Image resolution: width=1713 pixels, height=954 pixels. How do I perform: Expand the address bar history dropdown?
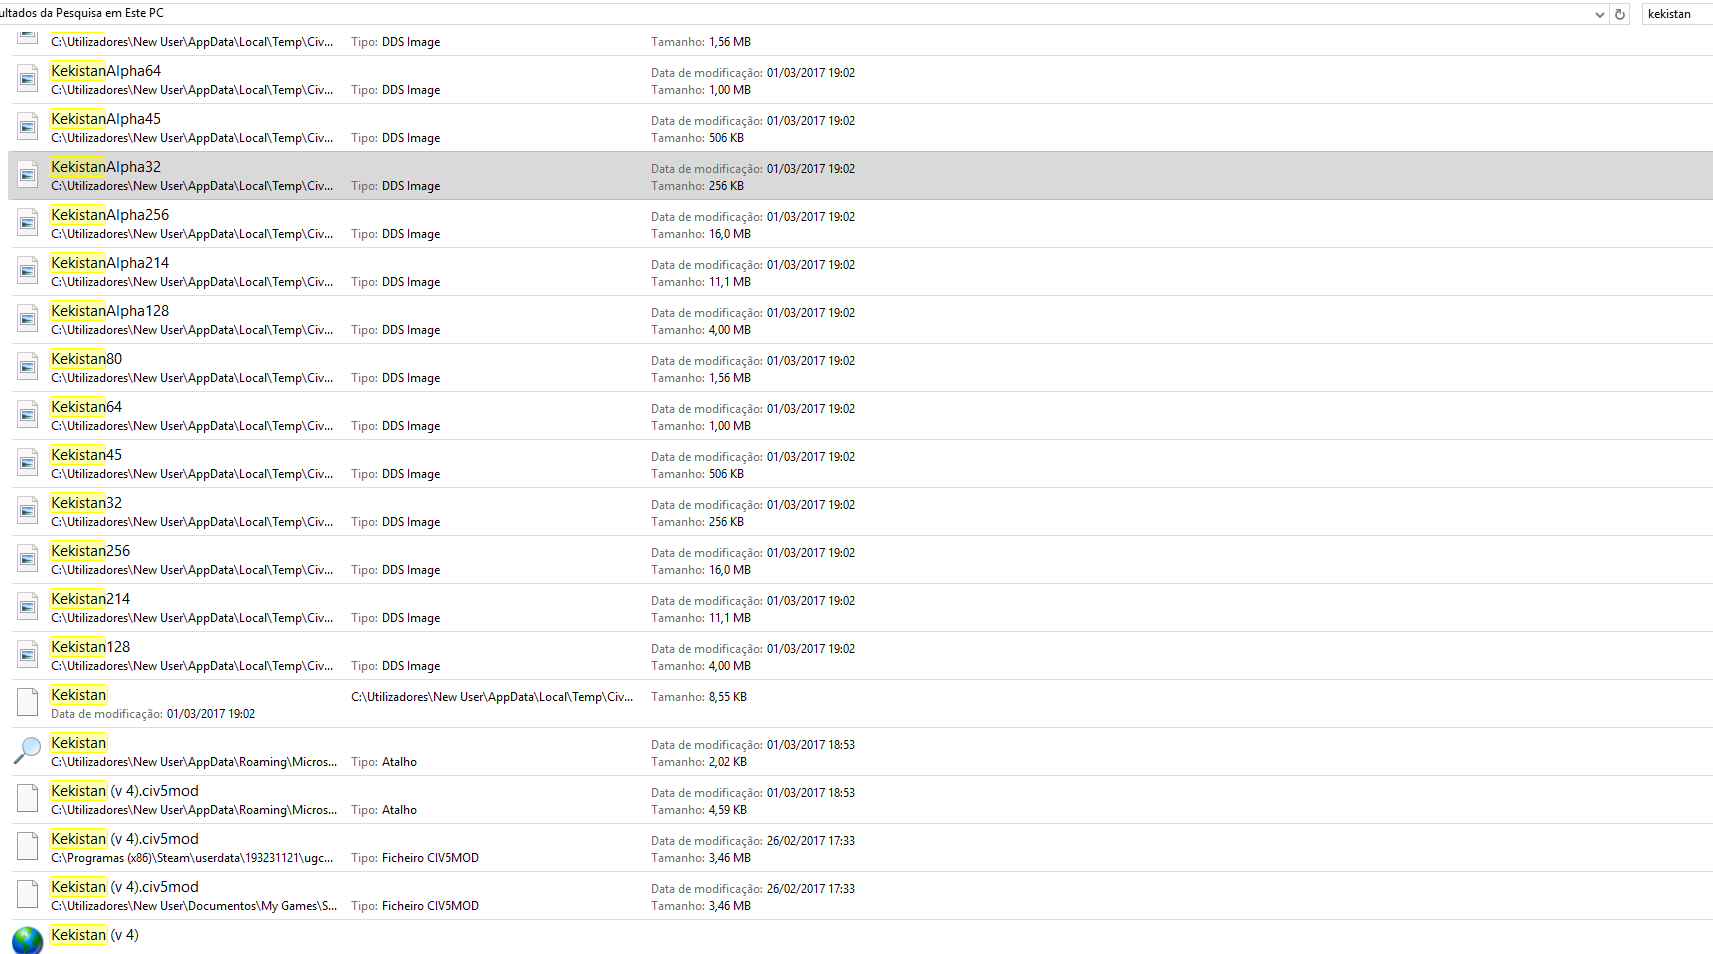(x=1600, y=14)
